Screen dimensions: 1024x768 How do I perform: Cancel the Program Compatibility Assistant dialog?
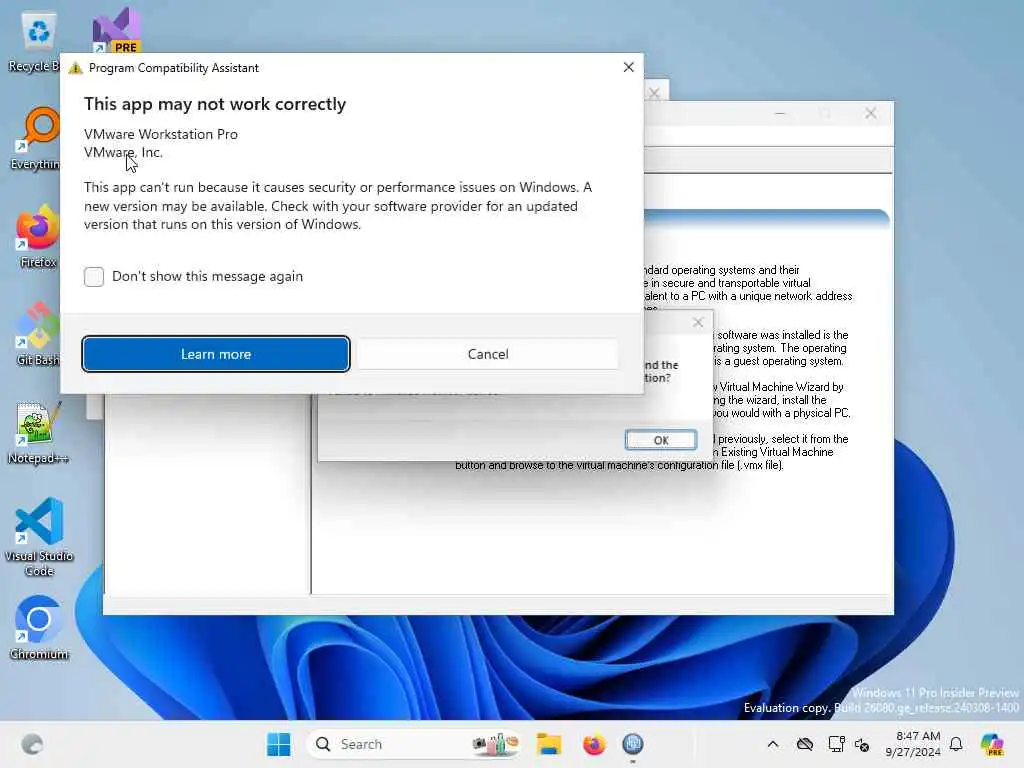[487, 354]
